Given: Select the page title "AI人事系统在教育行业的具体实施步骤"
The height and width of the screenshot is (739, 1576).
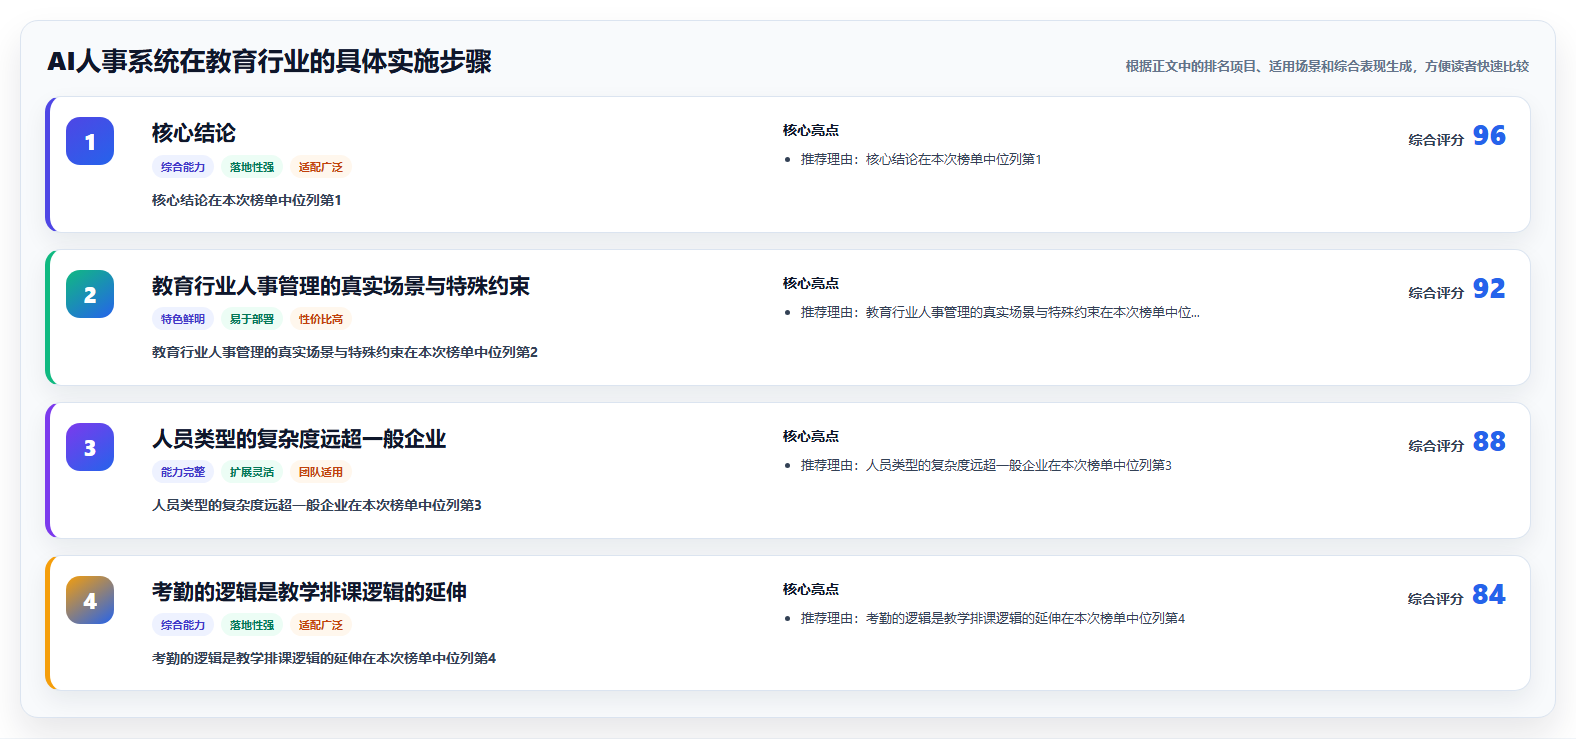Looking at the screenshot, I should (270, 62).
